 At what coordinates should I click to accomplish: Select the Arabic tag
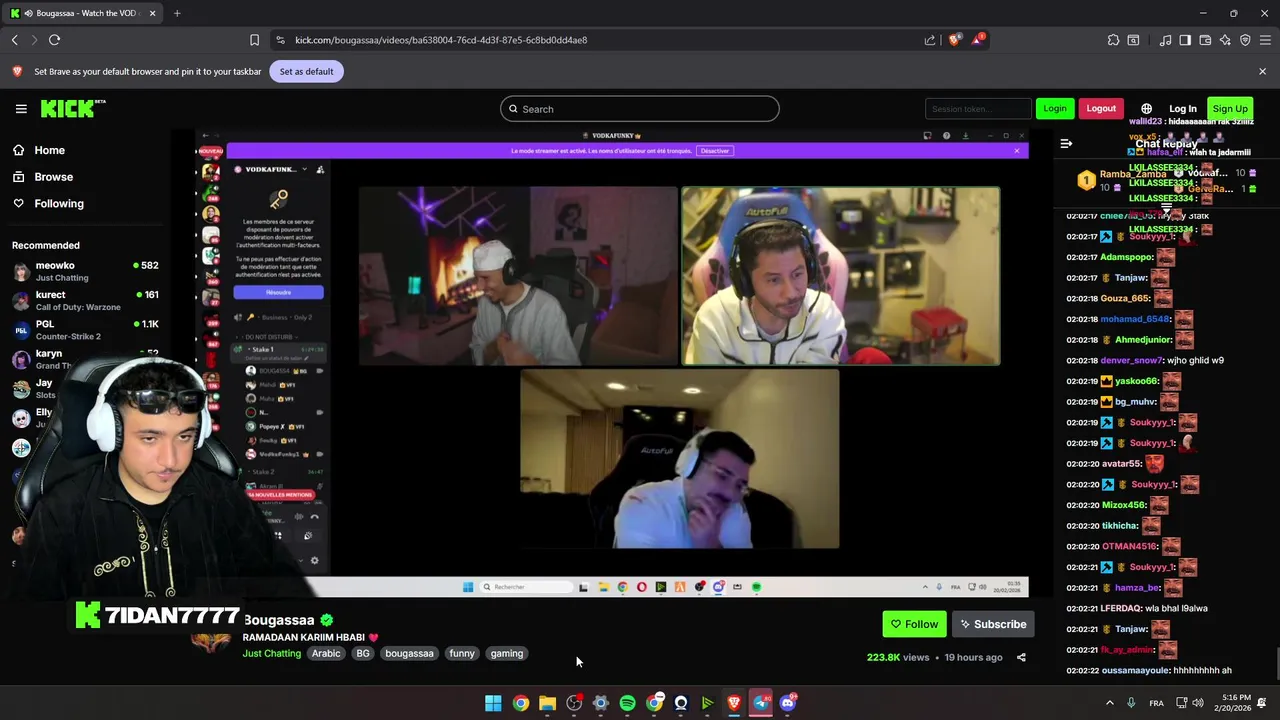(326, 654)
